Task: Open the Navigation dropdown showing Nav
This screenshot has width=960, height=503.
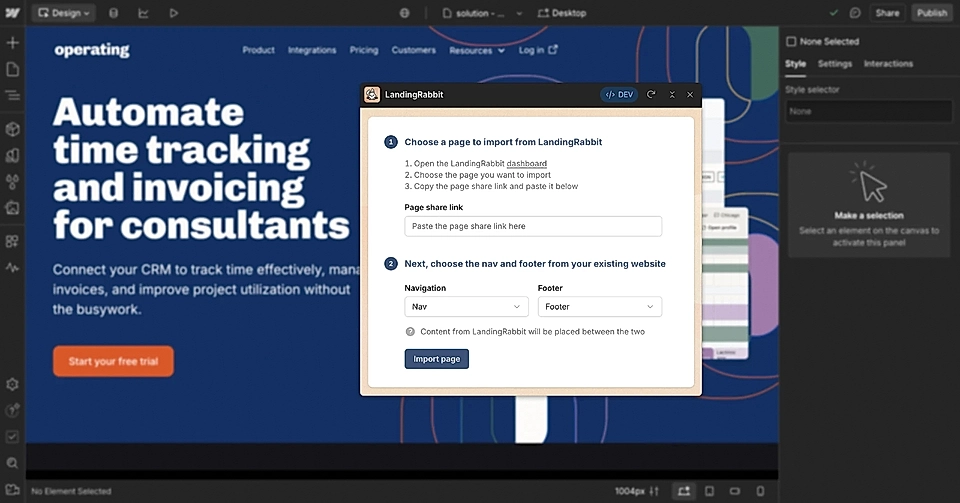Action: click(466, 307)
